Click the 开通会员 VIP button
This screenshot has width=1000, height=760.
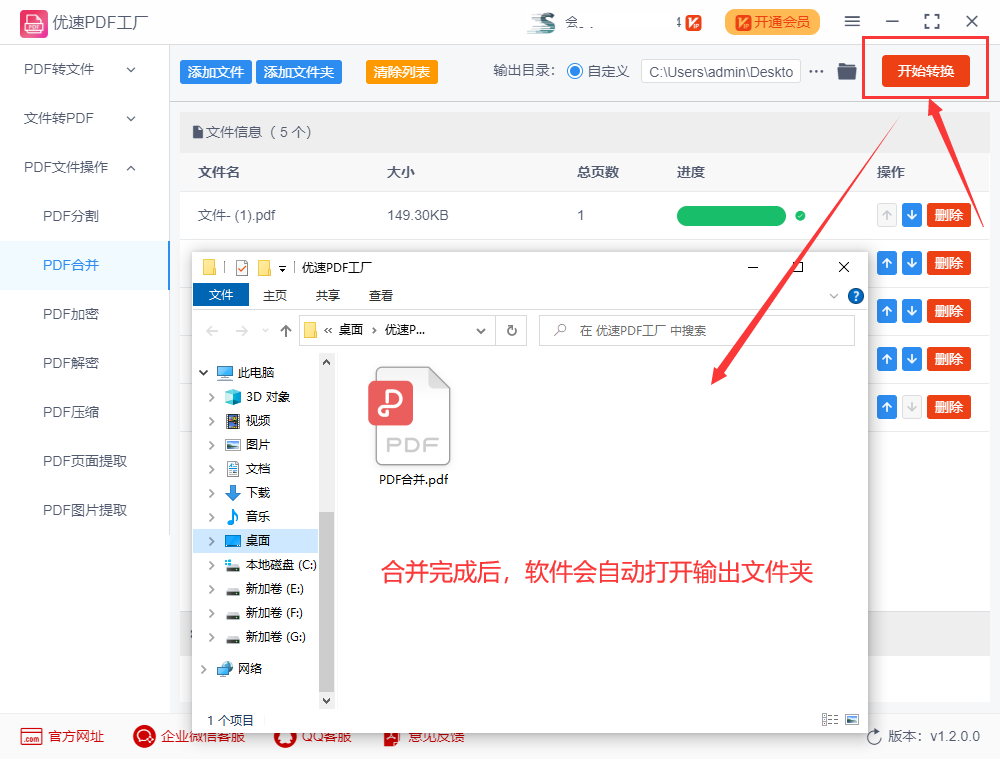[x=772, y=22]
